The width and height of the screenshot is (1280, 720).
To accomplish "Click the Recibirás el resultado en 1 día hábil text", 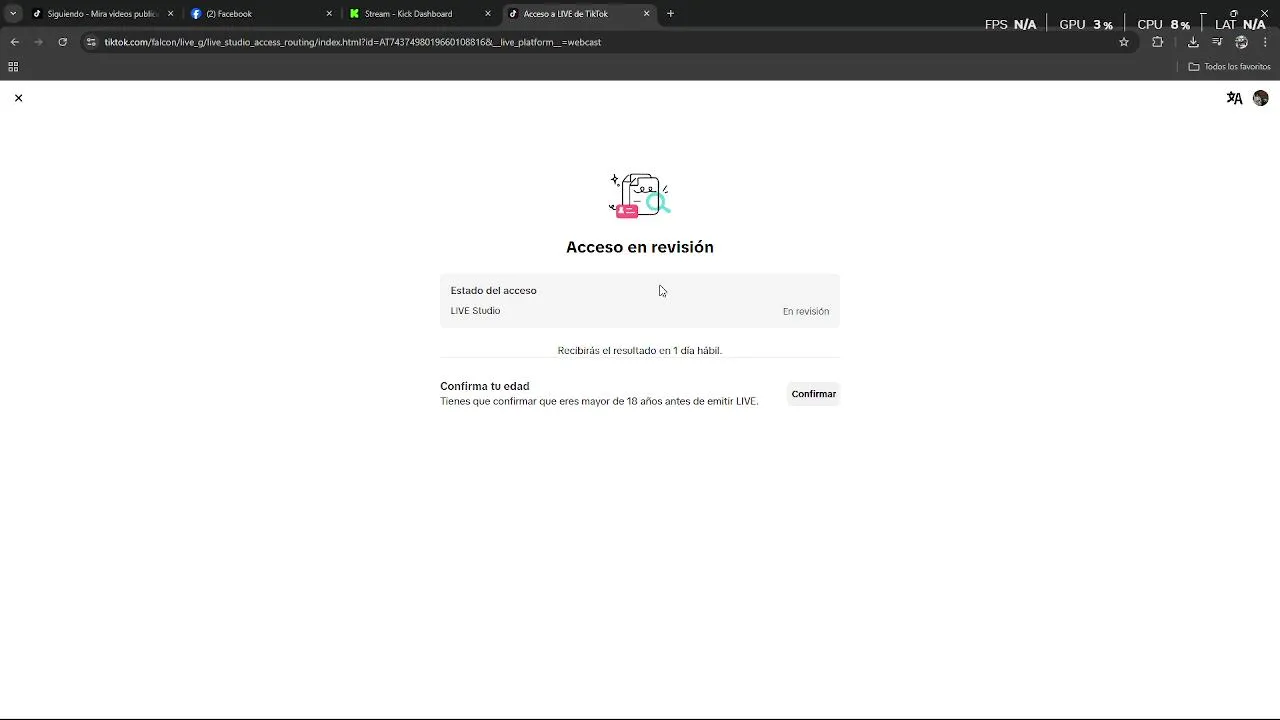I will 640,351.
